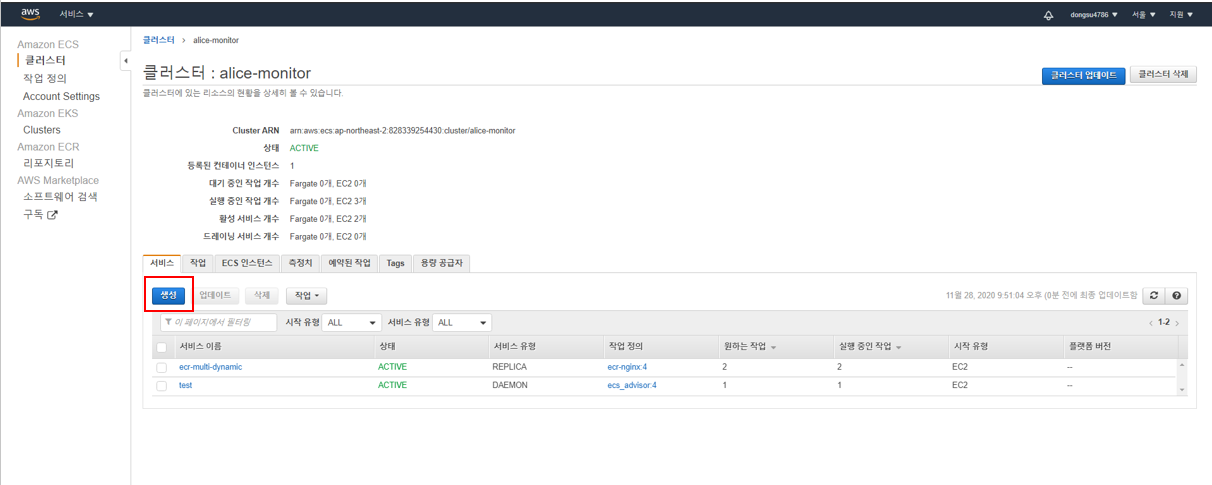Image resolution: width=1212 pixels, height=485 pixels.
Task: Open the 시작 유형 ALL dropdown
Action: 352,323
